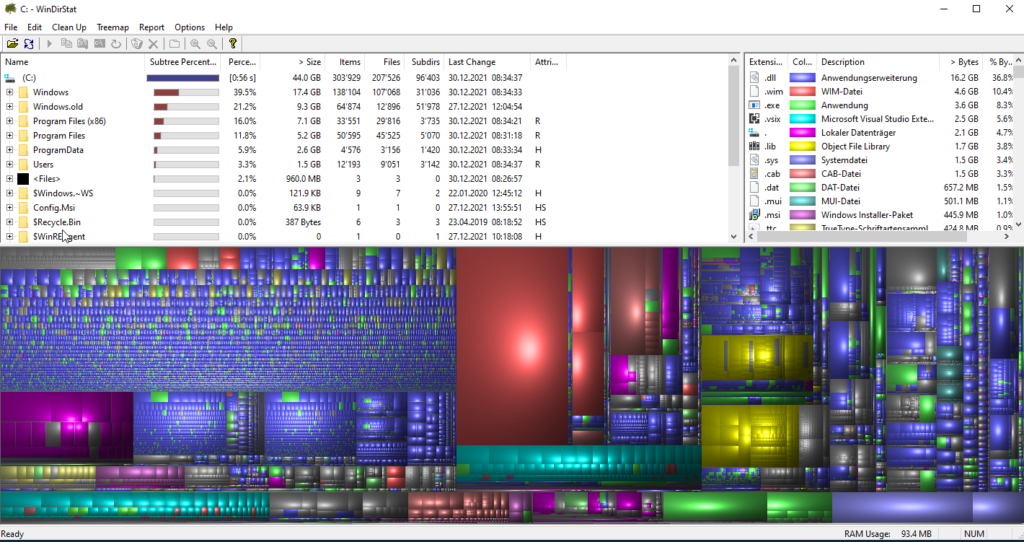Screen dimensions: 1024x542
Task: Click the .lib file type icon
Action: pyautogui.click(x=754, y=146)
